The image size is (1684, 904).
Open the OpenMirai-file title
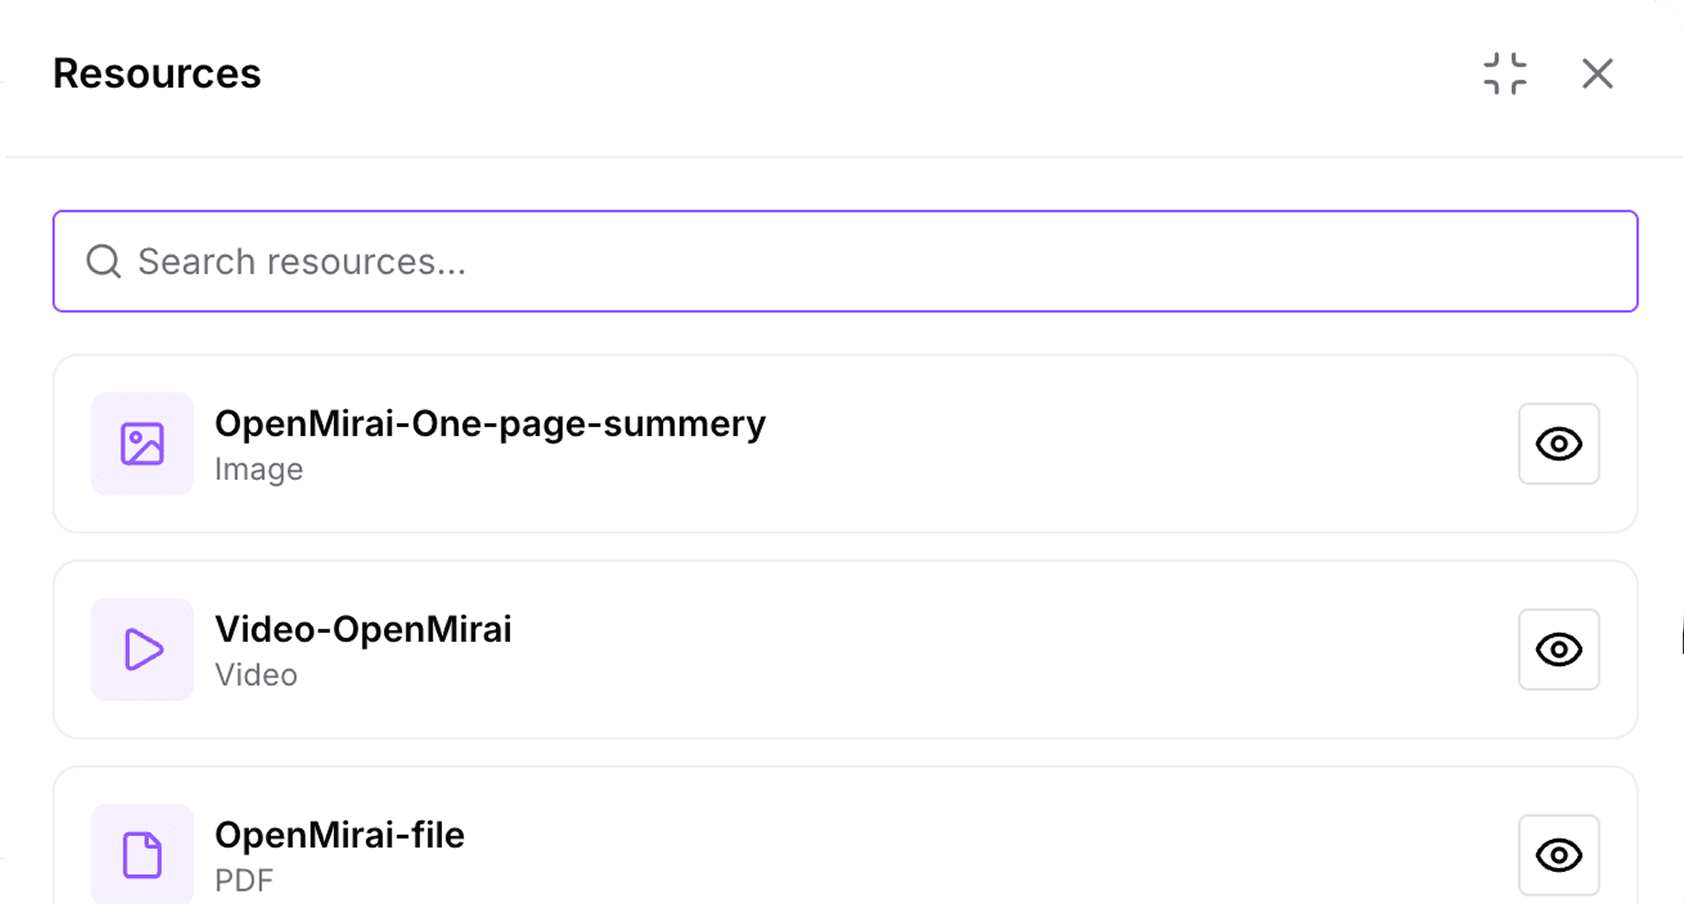point(340,836)
